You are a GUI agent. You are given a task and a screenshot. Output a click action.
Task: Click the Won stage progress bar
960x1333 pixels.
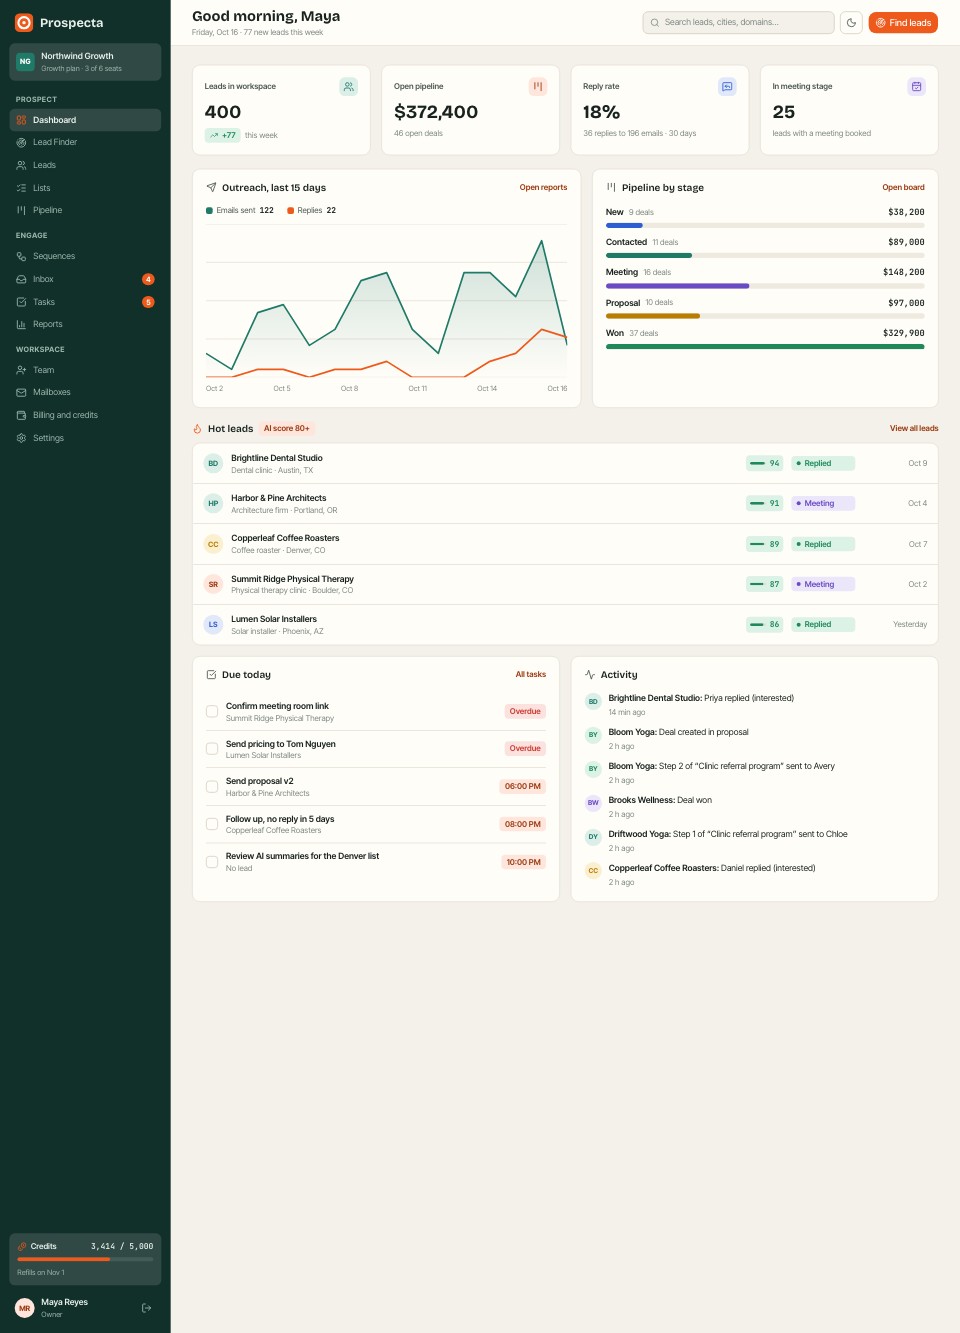(x=765, y=347)
